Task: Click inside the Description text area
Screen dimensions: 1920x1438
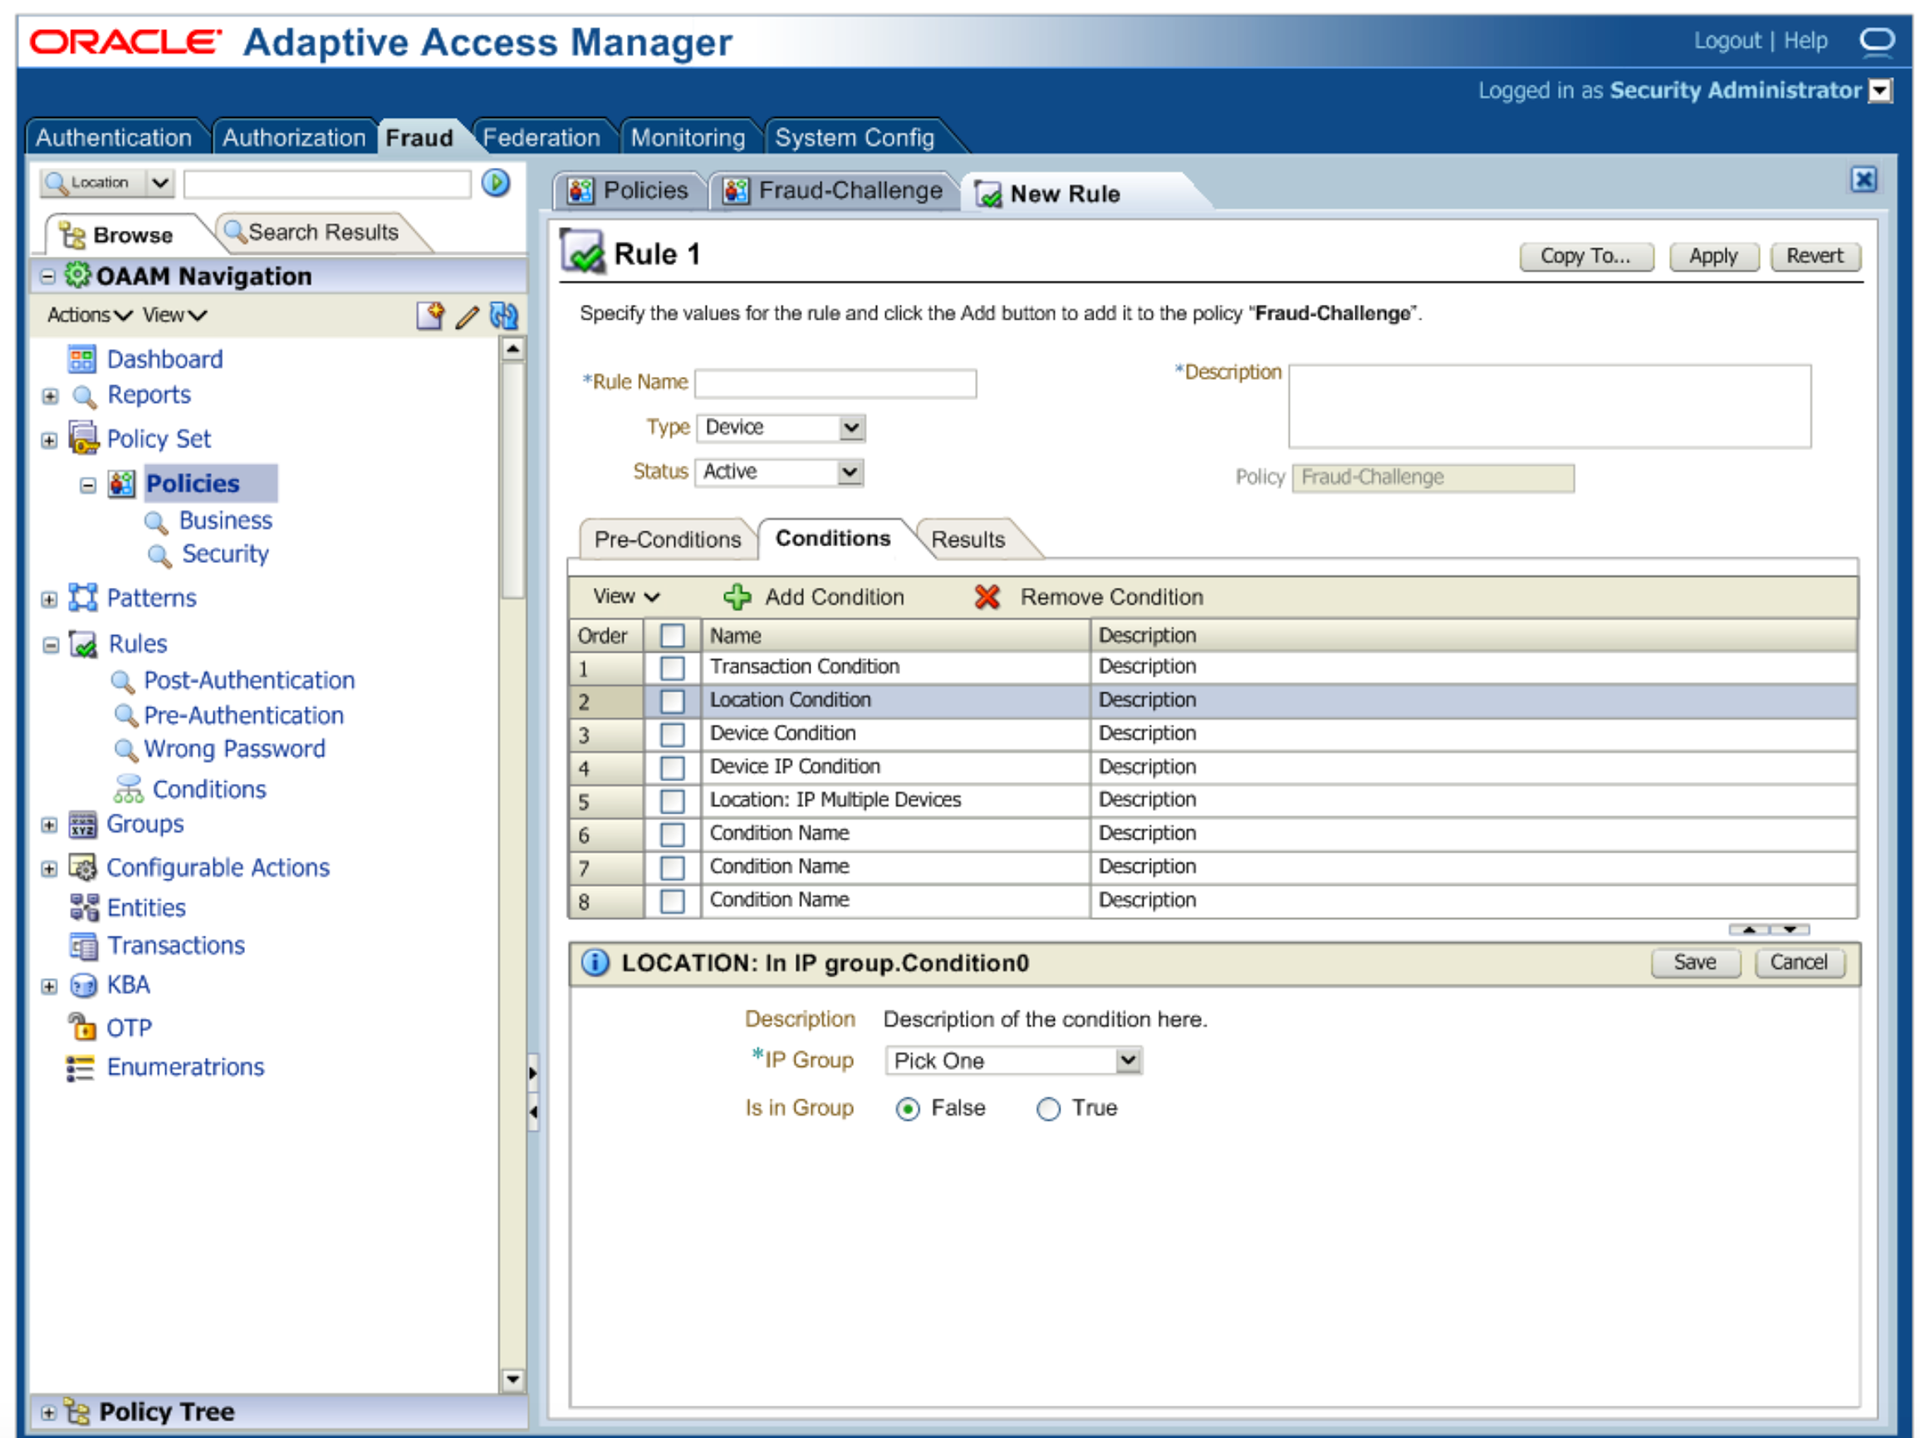Action: (x=1550, y=406)
